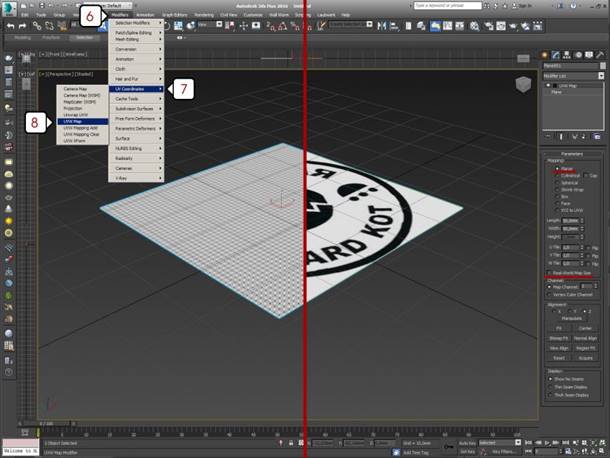Open the Modify tab in command panel

pyautogui.click(x=556, y=55)
